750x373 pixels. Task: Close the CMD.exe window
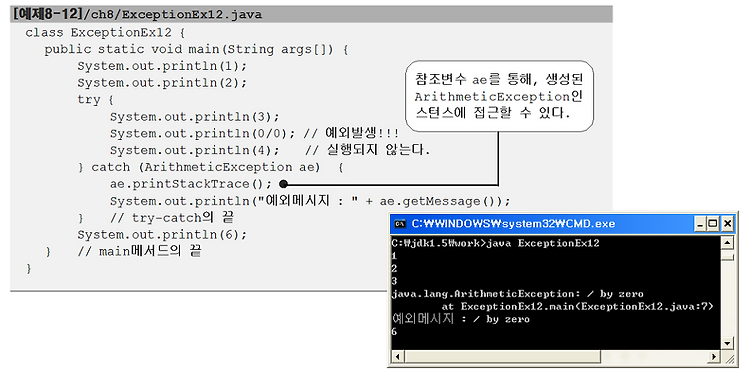728,223
